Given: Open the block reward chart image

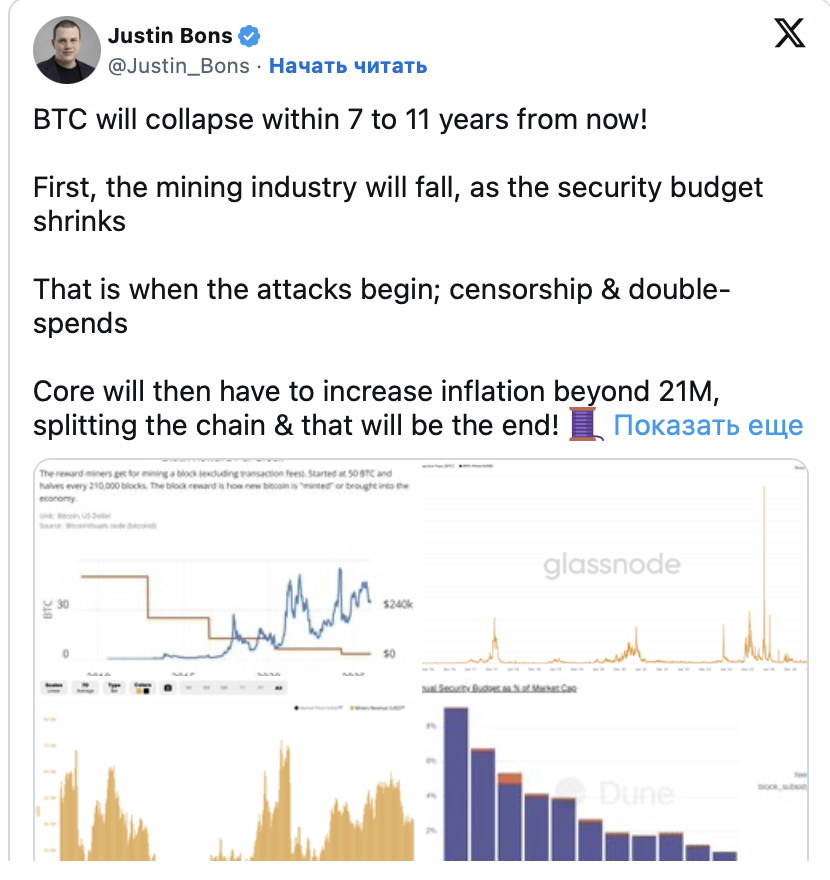Looking at the screenshot, I should 224,565.
